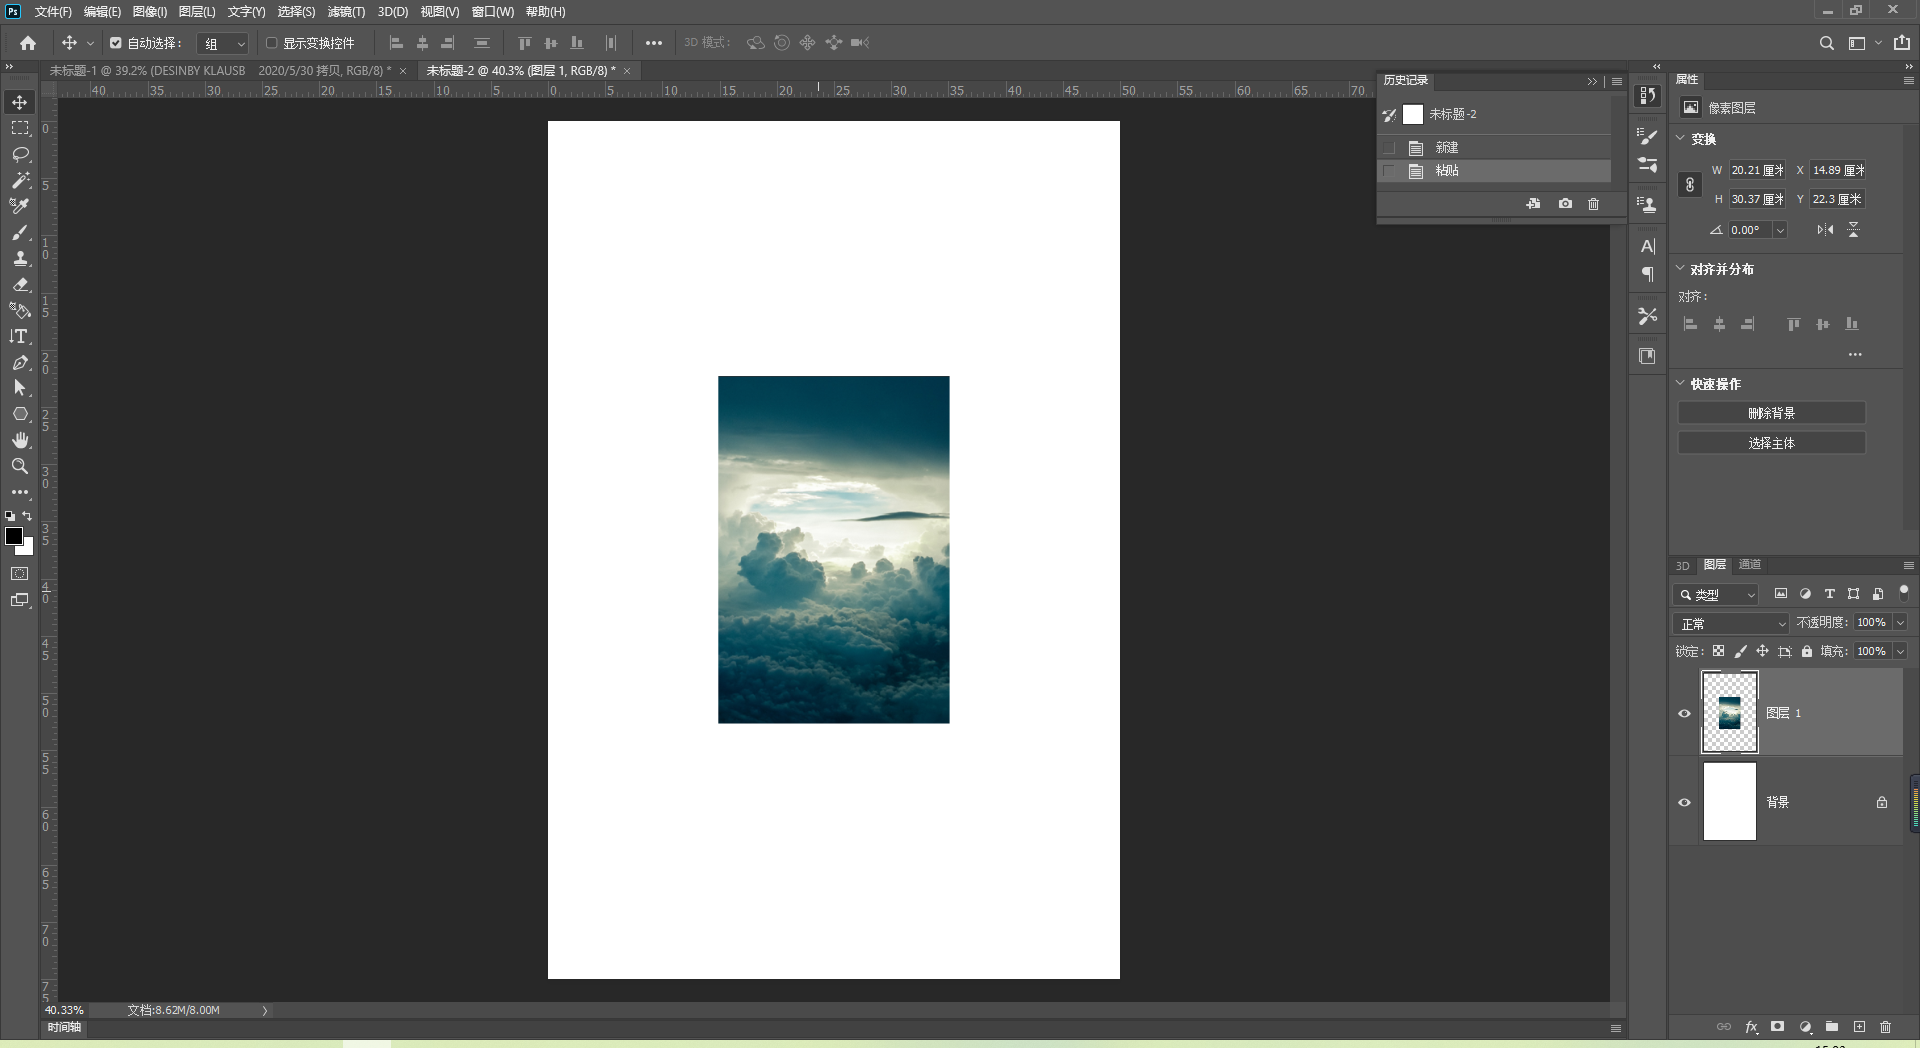Toggle lock image pixels brush icon
The image size is (1920, 1048).
coord(1741,651)
